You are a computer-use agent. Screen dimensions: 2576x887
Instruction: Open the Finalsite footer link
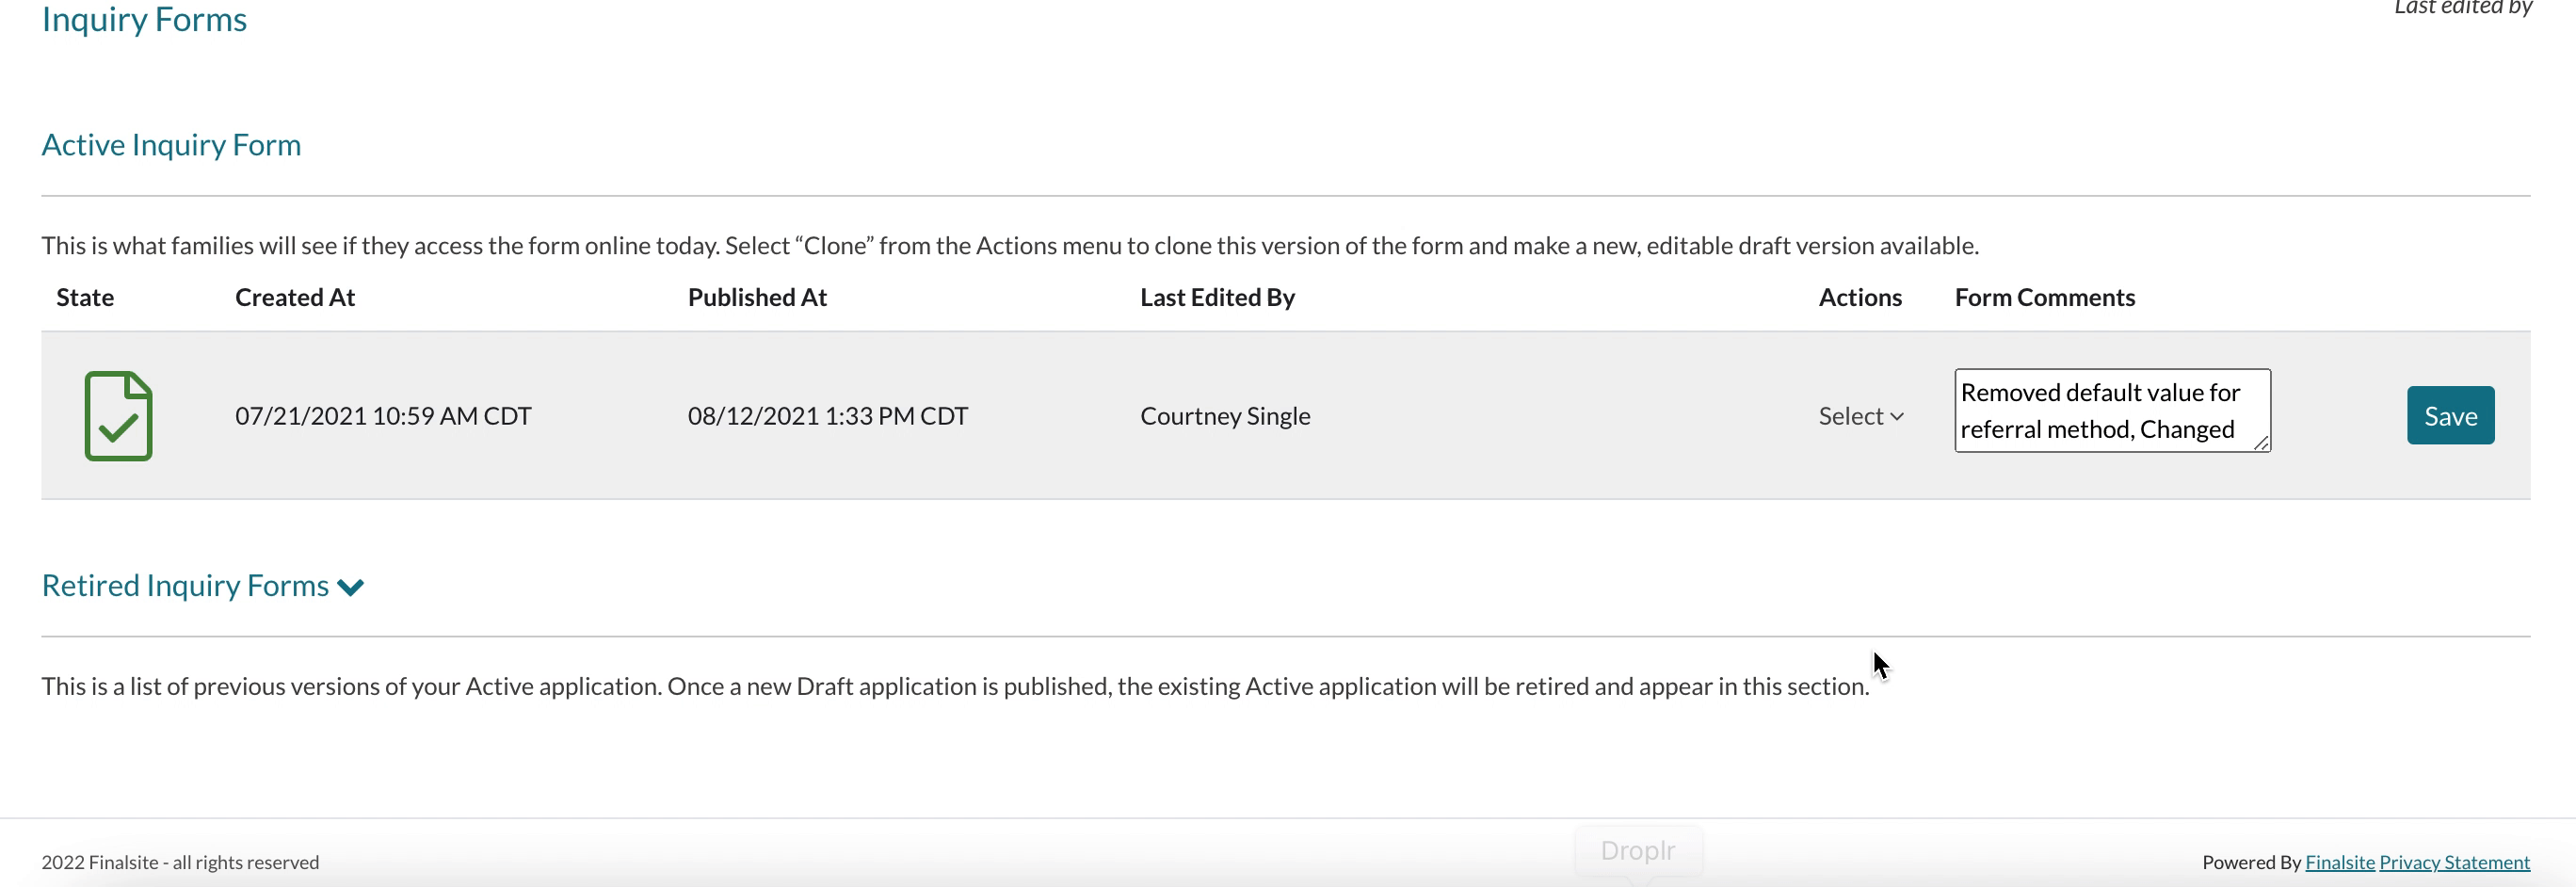2339,862
